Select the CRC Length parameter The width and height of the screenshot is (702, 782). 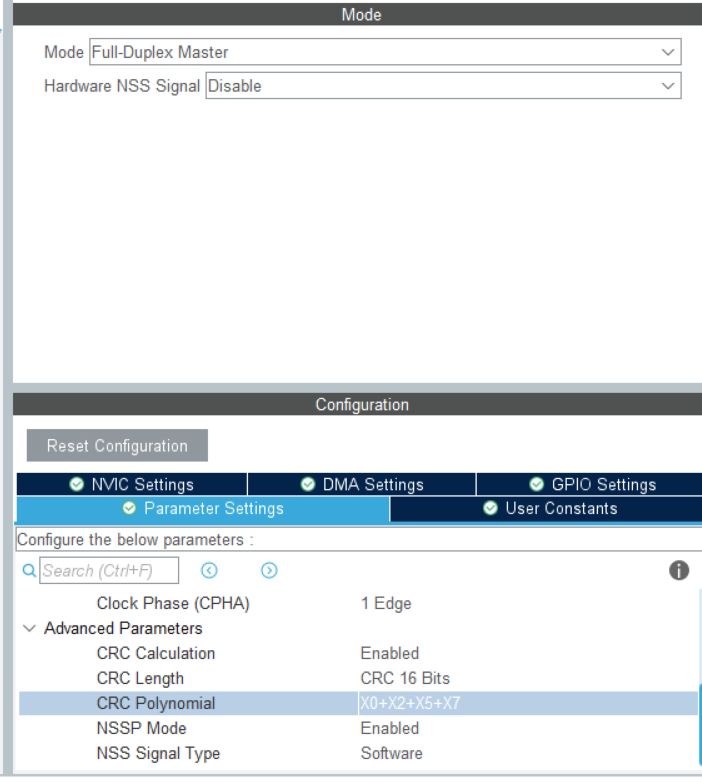pyautogui.click(x=140, y=678)
